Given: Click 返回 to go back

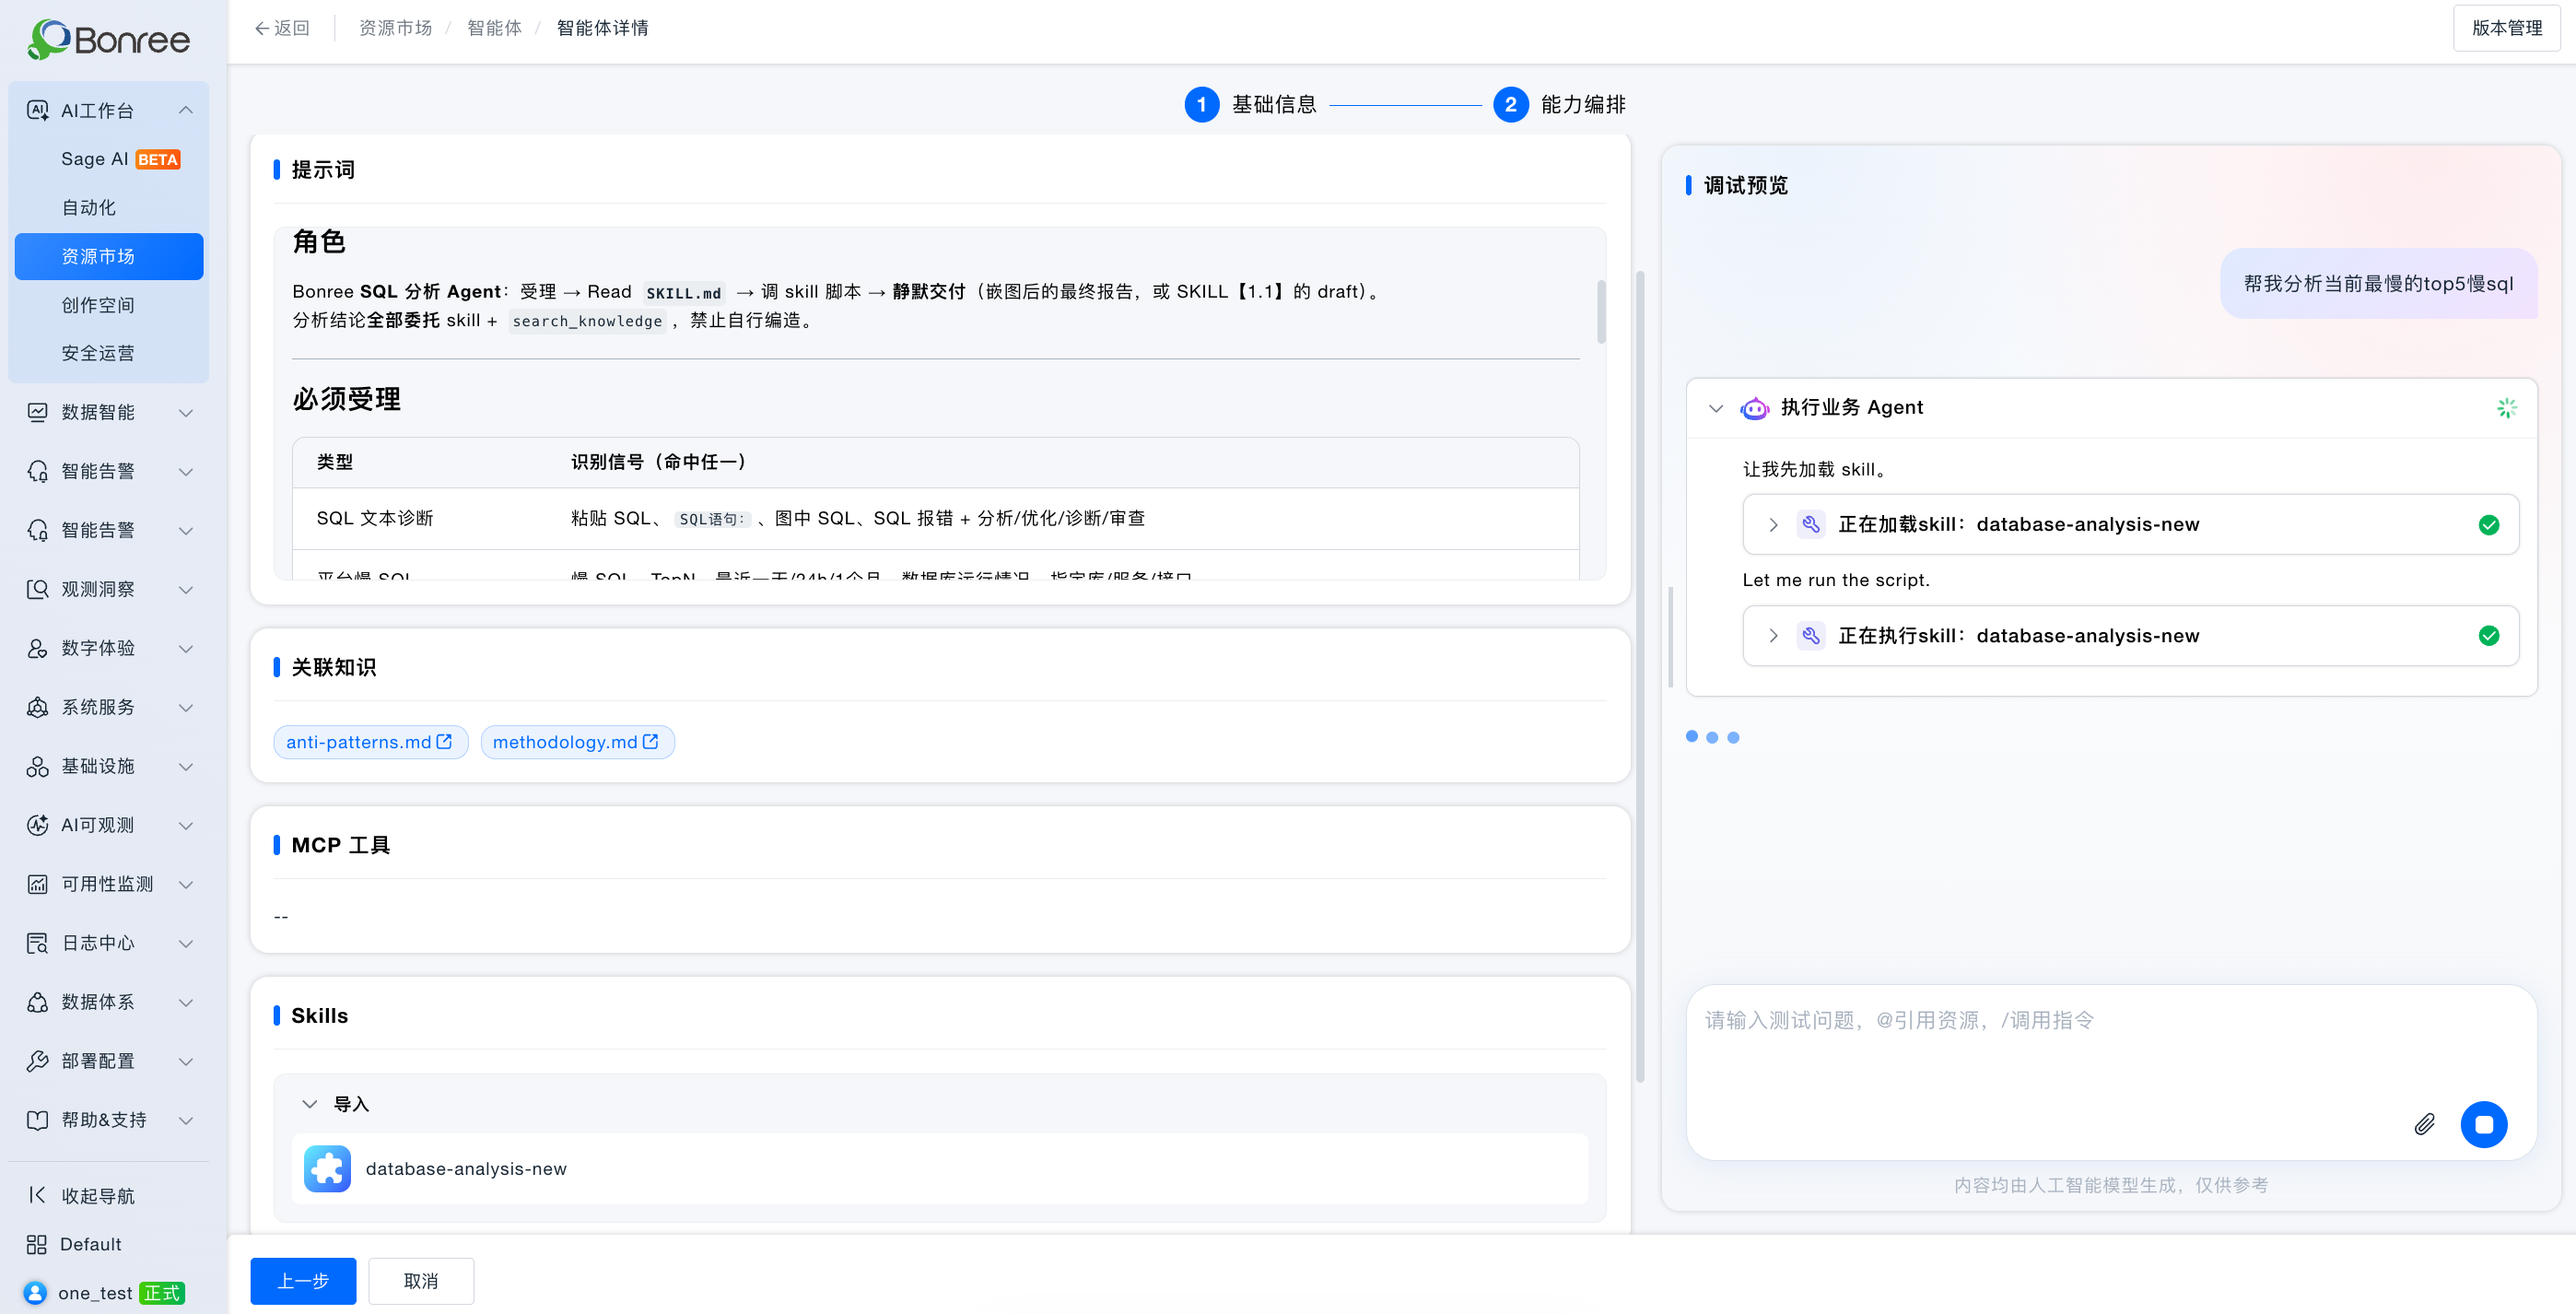Looking at the screenshot, I should [x=282, y=28].
